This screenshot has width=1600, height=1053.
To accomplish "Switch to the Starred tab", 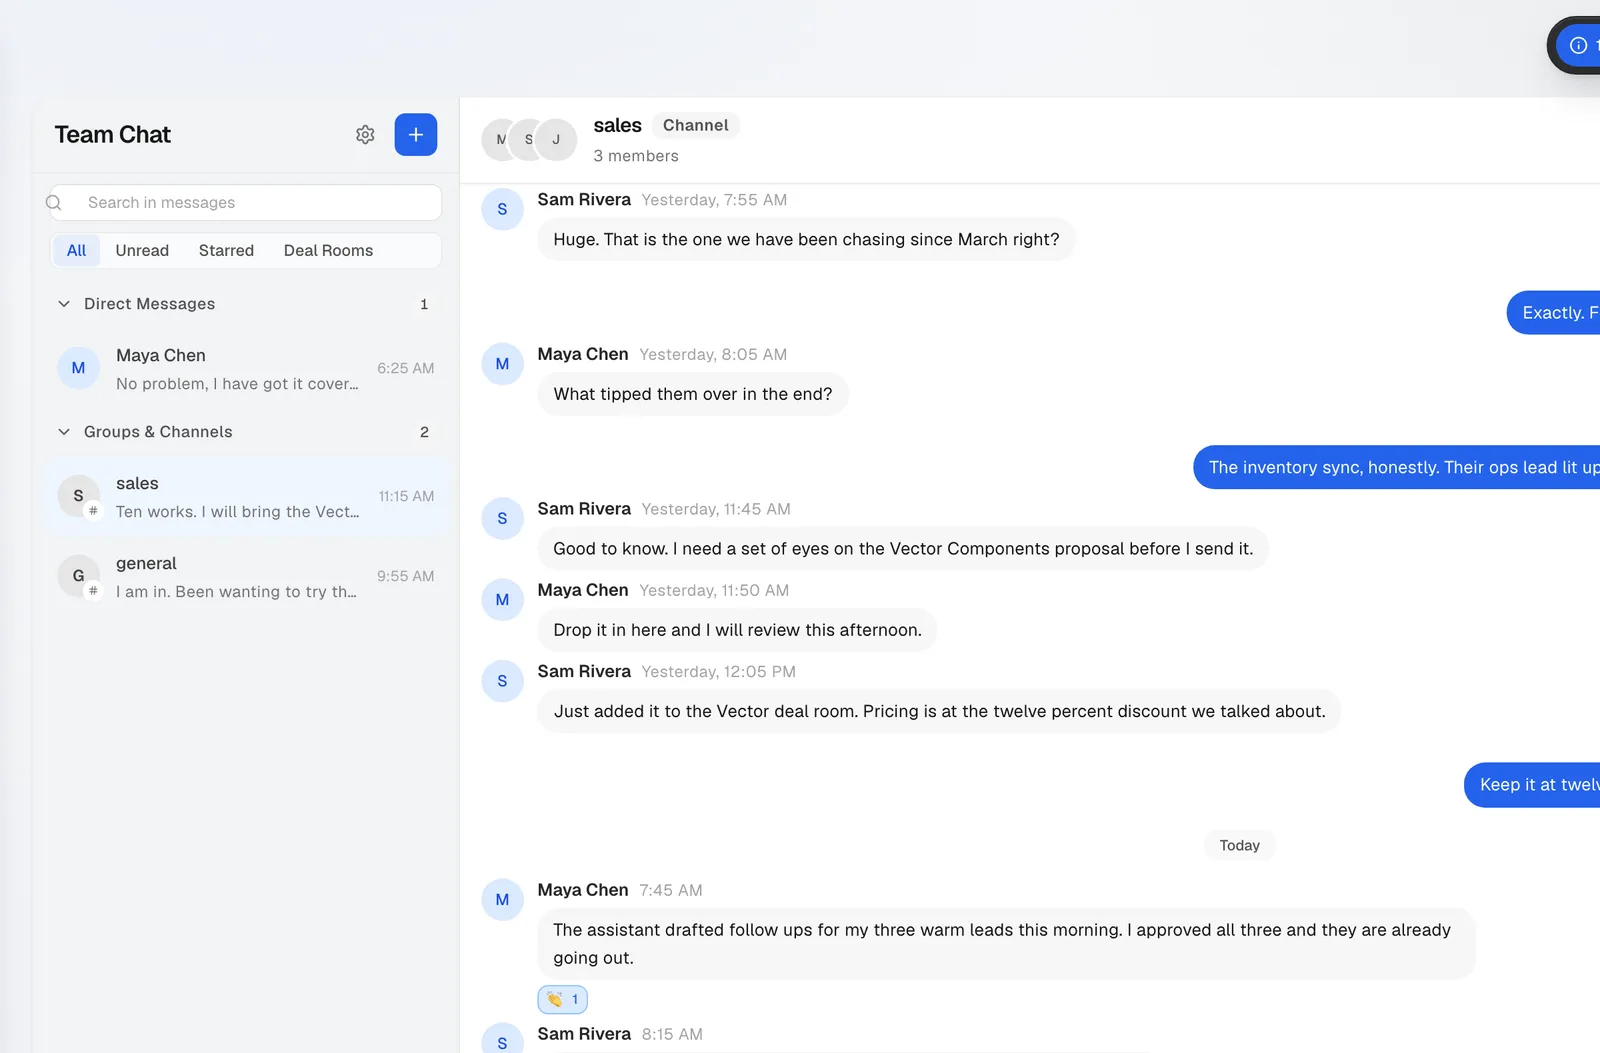I will coord(226,251).
